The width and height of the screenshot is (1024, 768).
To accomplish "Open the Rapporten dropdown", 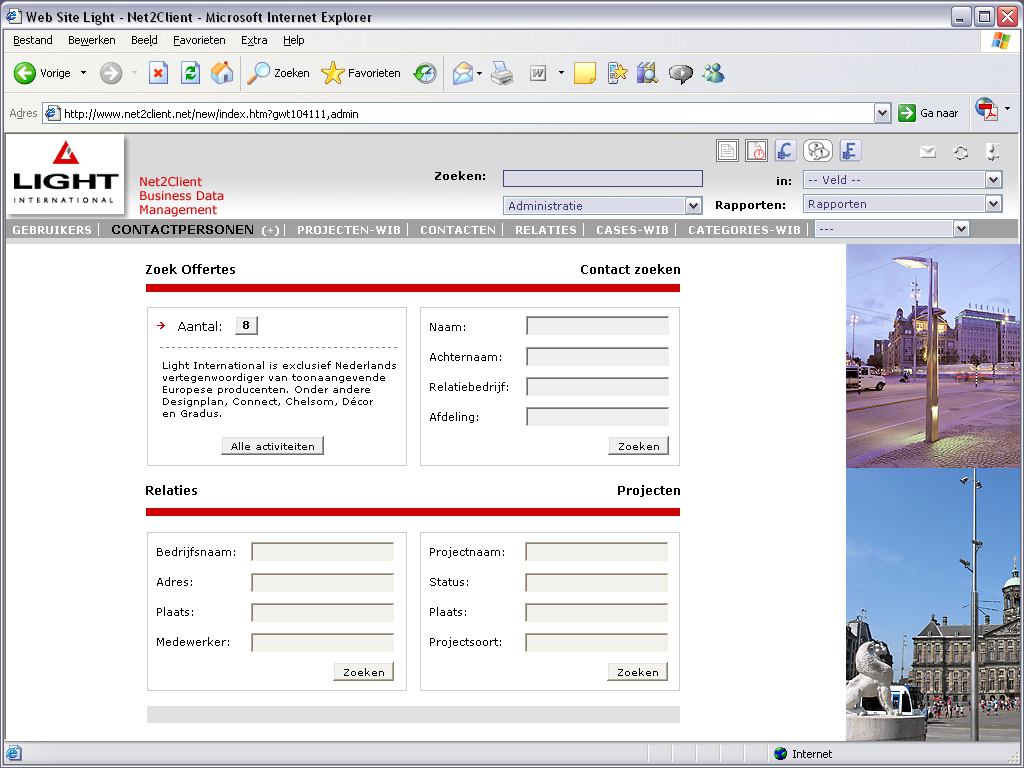I will (903, 204).
